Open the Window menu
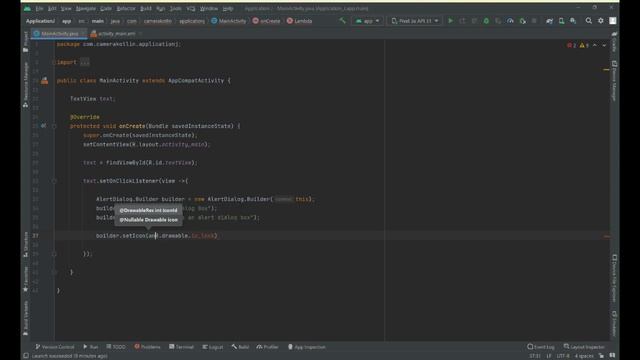The image size is (640, 360). [x=209, y=9]
